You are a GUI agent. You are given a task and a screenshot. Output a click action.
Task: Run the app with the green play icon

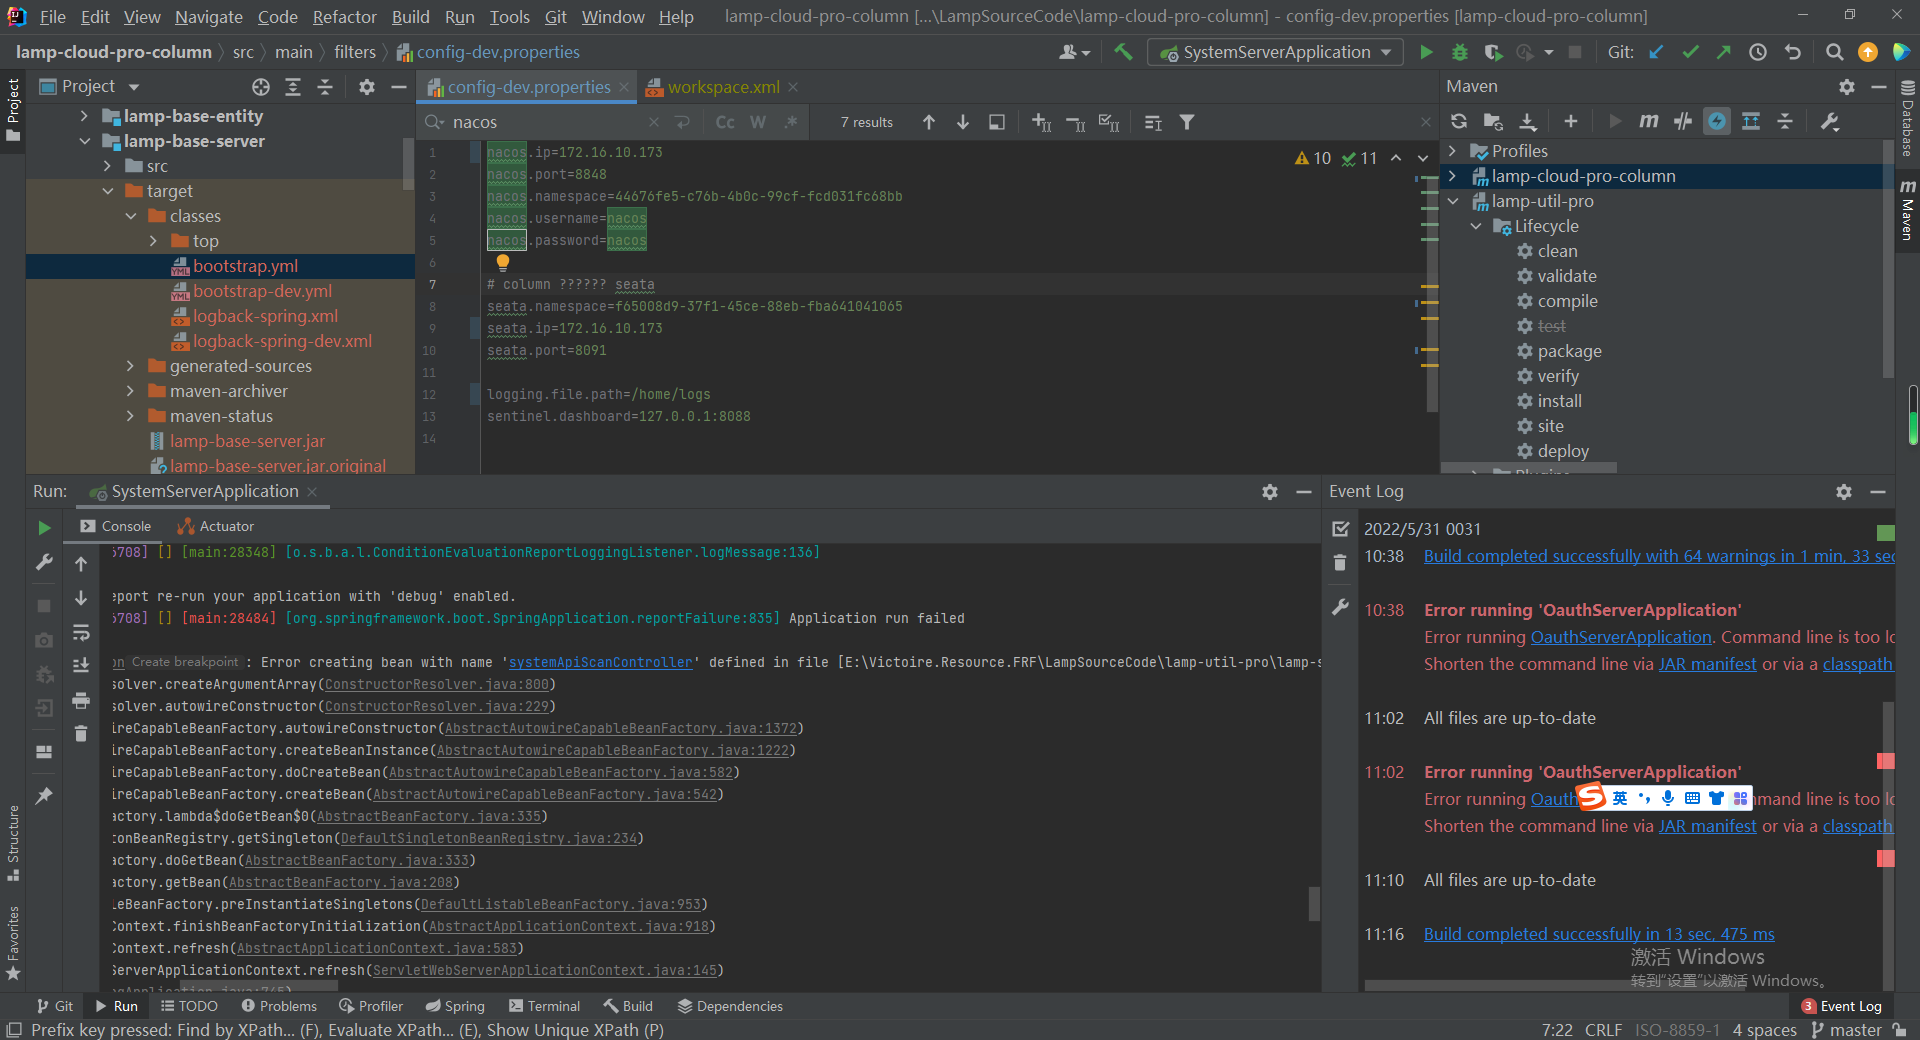click(1426, 52)
